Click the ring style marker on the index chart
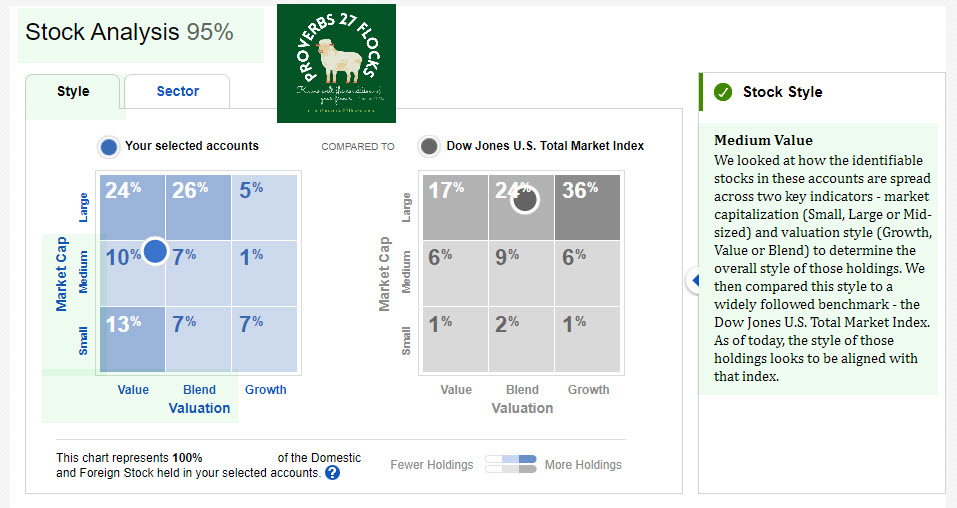The width and height of the screenshot is (957, 508). click(x=525, y=199)
